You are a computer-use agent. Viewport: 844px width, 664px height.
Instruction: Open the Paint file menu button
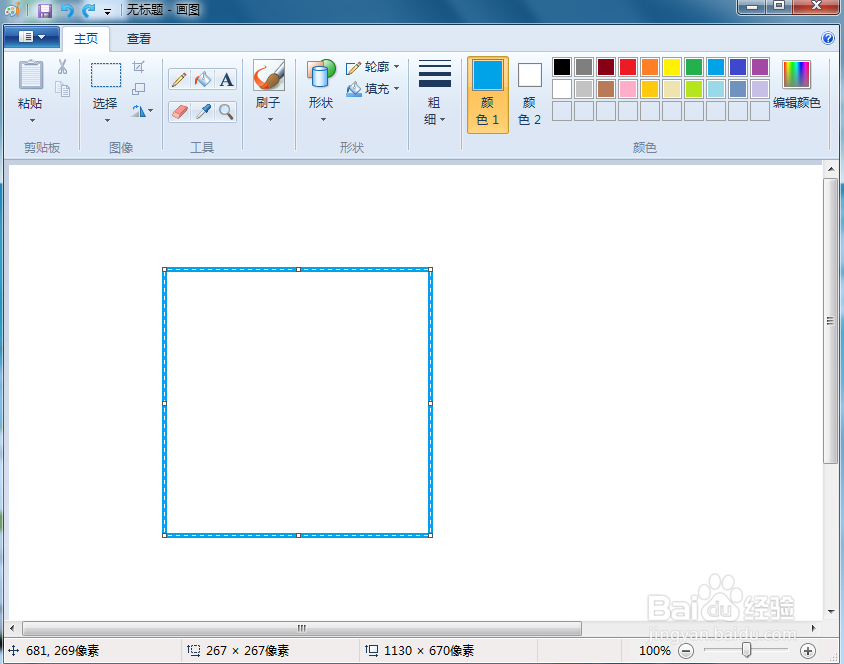32,37
